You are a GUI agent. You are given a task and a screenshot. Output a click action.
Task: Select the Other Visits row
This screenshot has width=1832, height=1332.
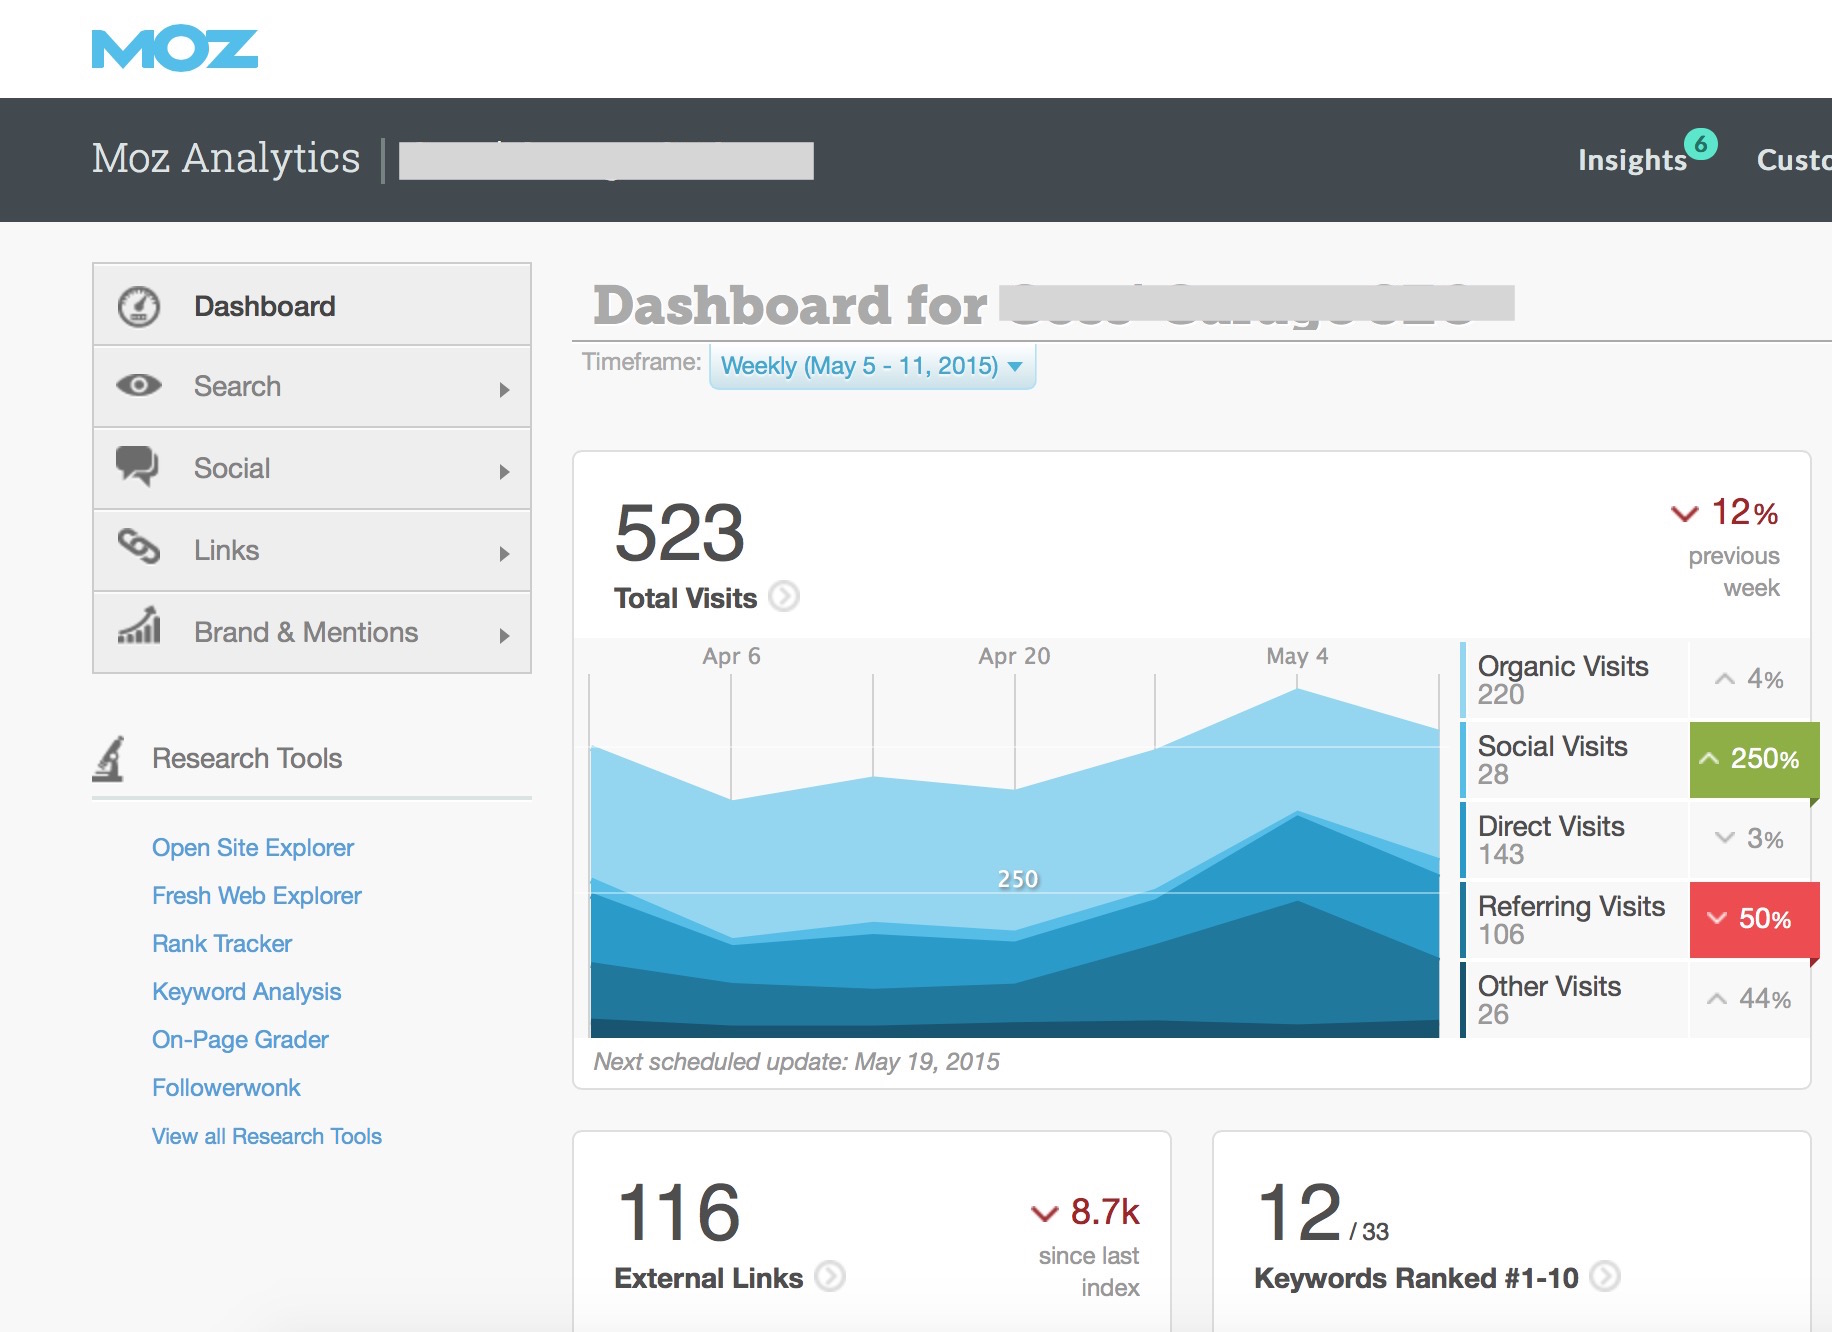[1634, 999]
